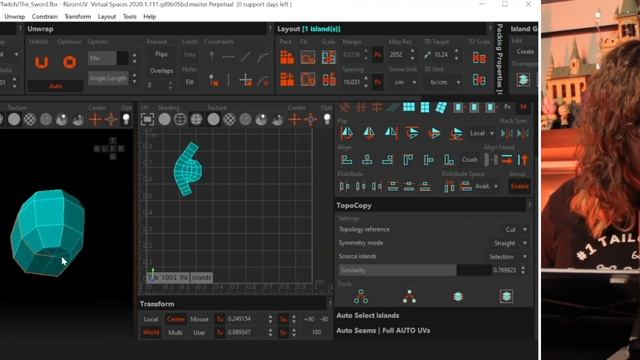The height and width of the screenshot is (360, 640).
Task: Toggle the Auto unfold button
Action: (55, 86)
